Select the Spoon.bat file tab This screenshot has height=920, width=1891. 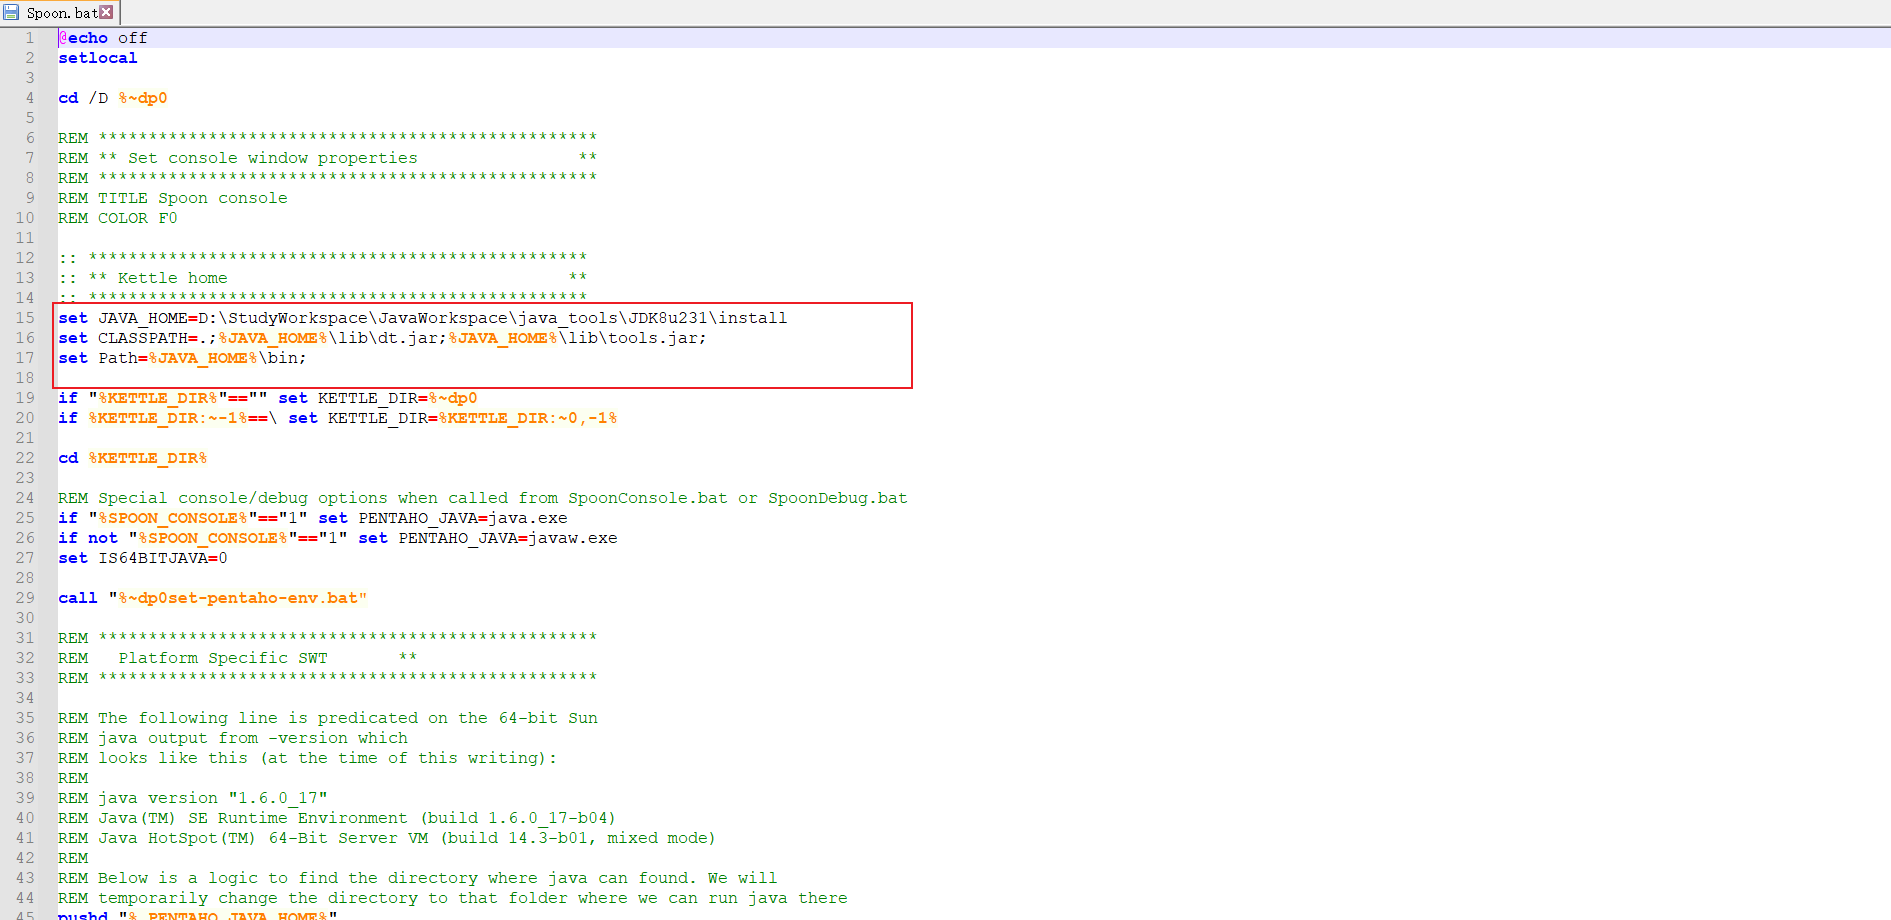[x=60, y=13]
